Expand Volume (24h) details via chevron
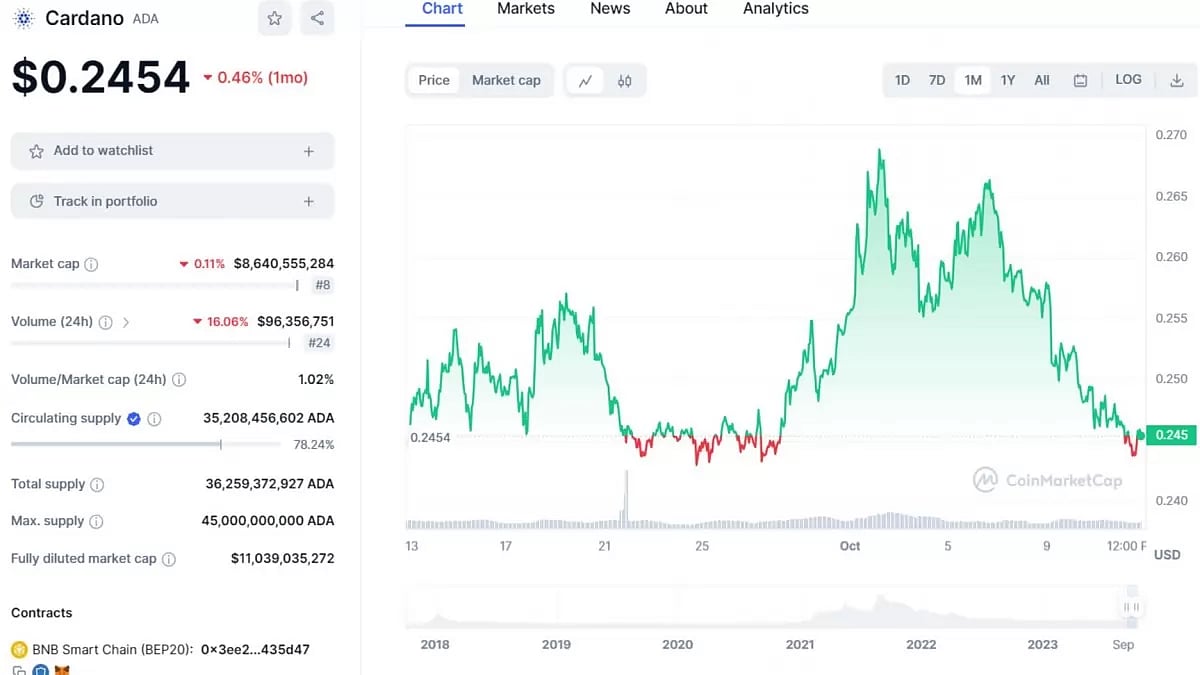This screenshot has width=1200, height=675. tap(126, 322)
